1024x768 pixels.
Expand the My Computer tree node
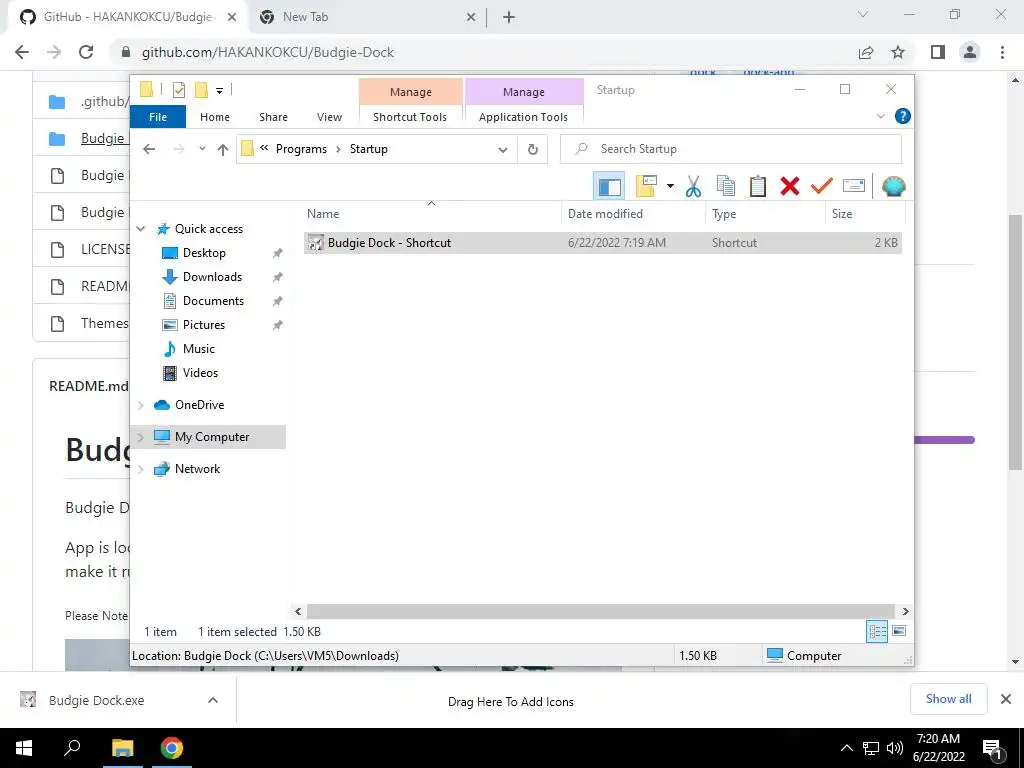(140, 437)
